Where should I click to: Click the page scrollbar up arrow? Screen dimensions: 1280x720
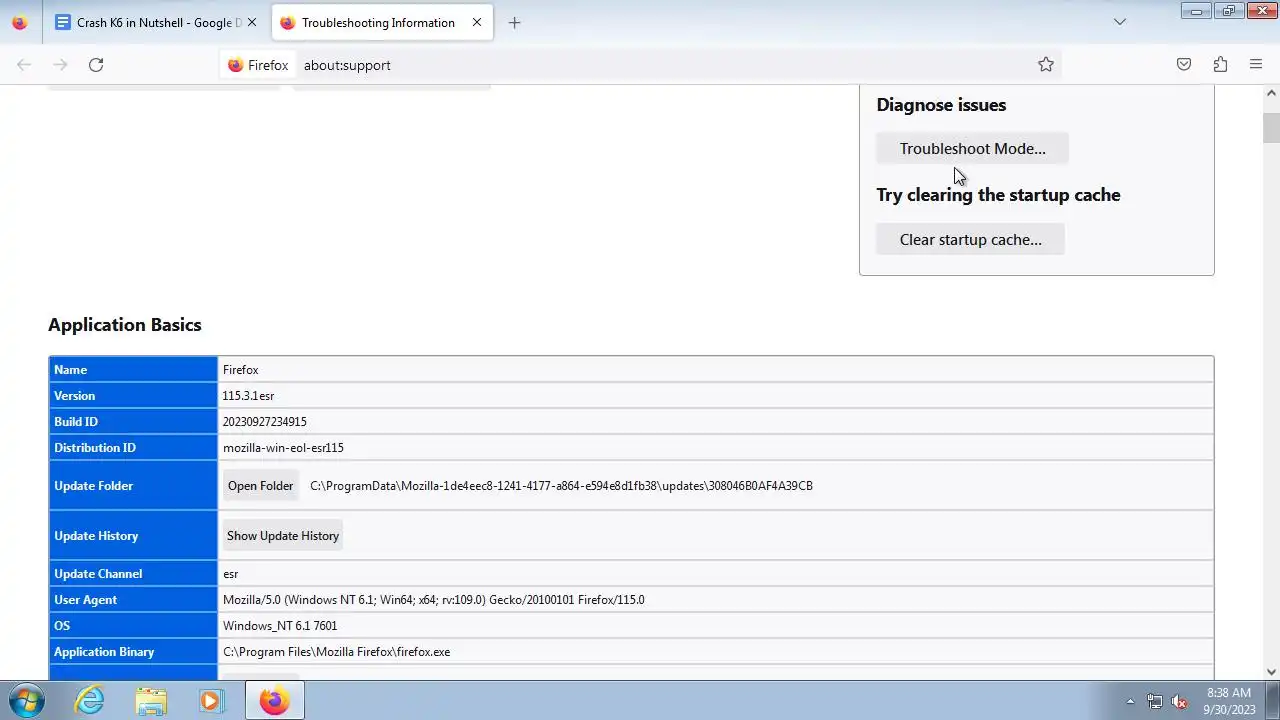(x=1271, y=93)
